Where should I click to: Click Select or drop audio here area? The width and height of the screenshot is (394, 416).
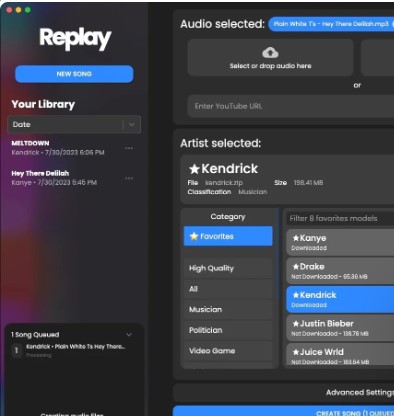coord(270,58)
